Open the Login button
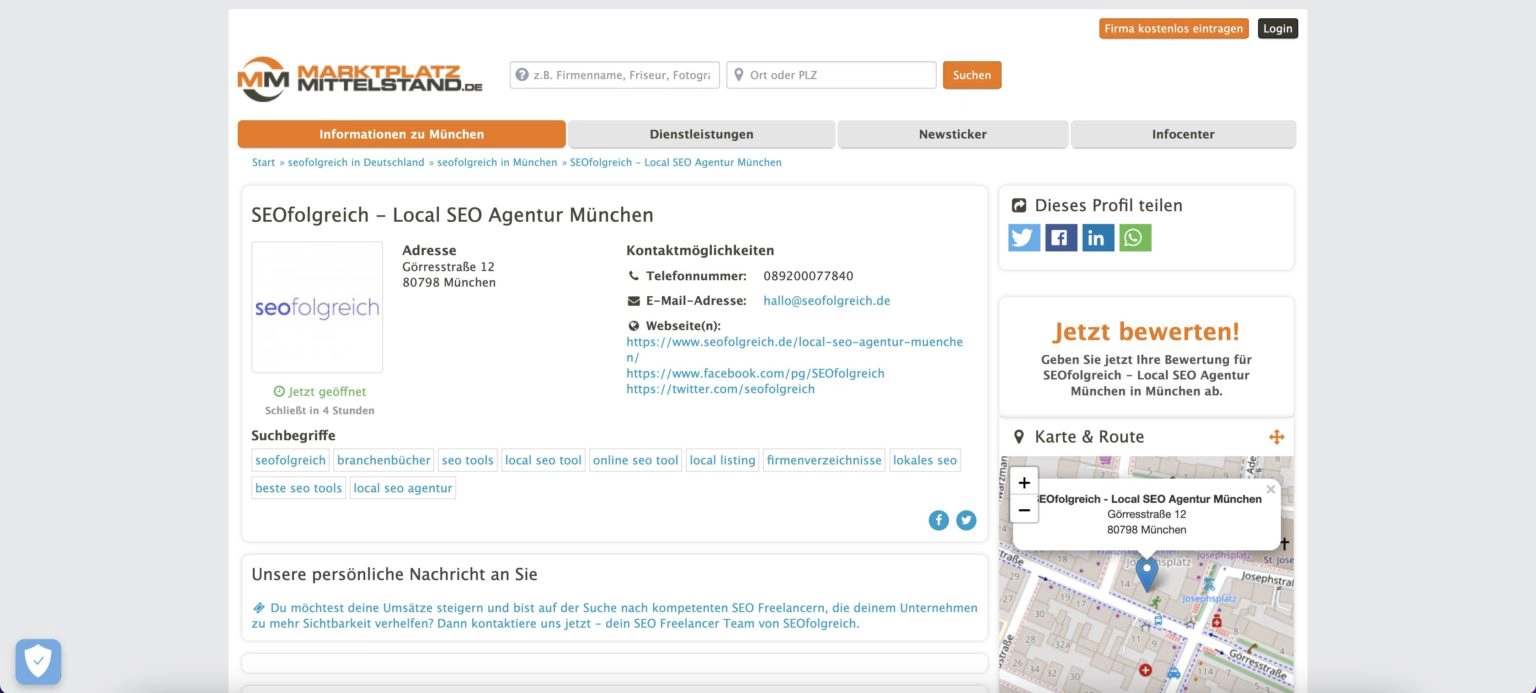Image resolution: width=1536 pixels, height=693 pixels. click(1278, 29)
